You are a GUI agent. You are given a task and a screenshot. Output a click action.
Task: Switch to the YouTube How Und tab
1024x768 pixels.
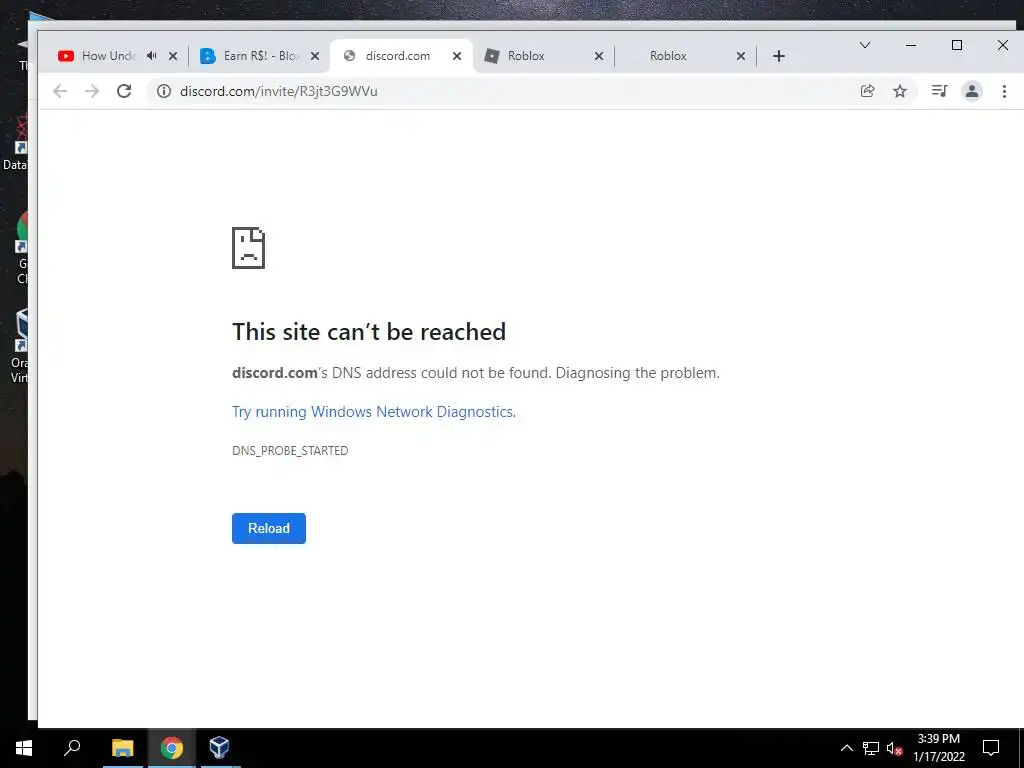[108, 56]
